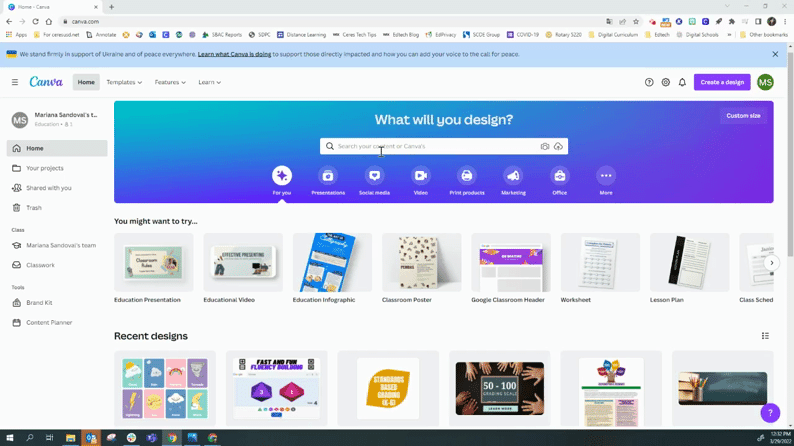Open Brand Kit tool

57,302
